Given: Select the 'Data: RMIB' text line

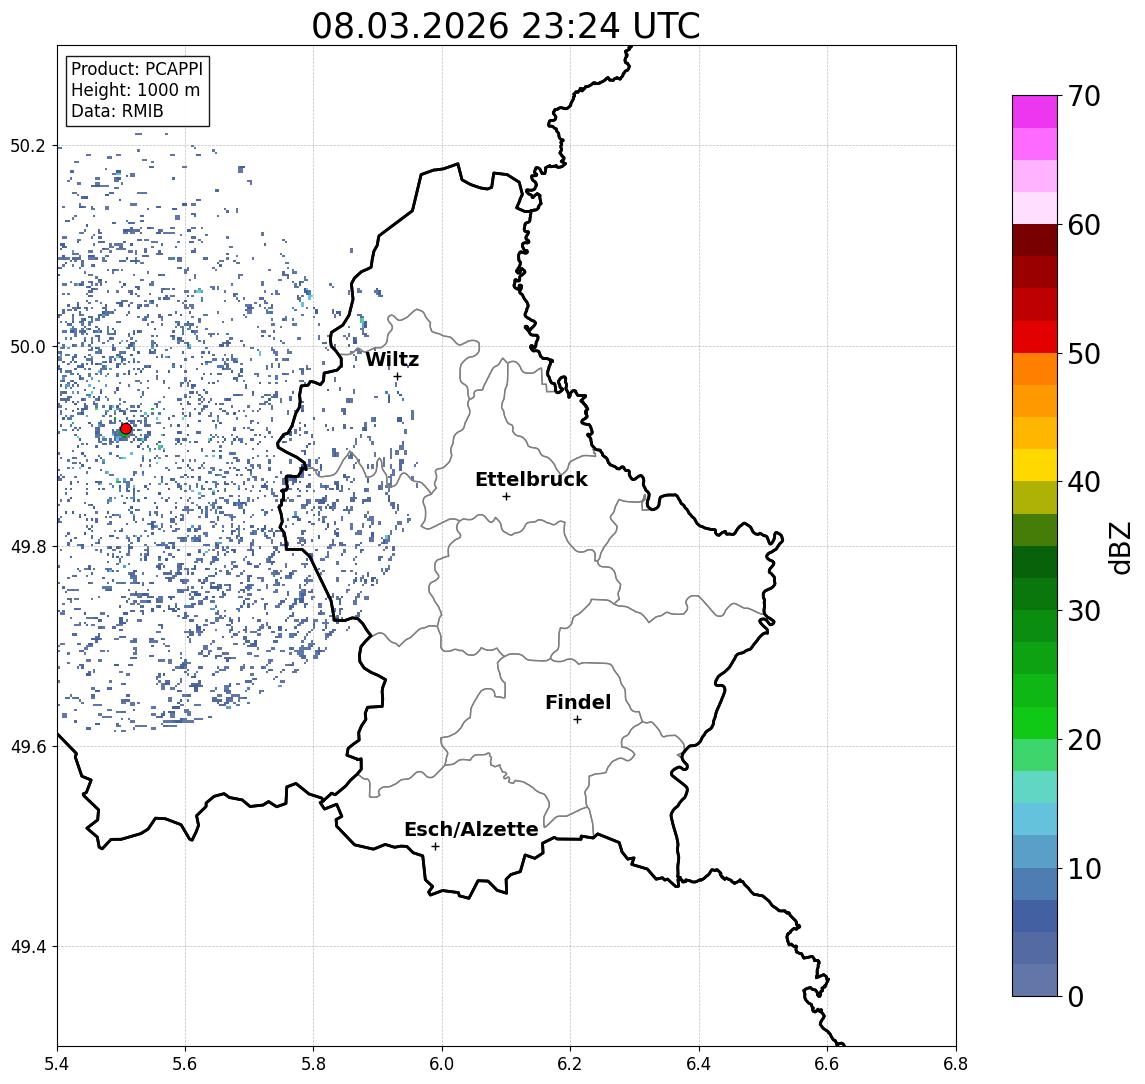Looking at the screenshot, I should 117,111.
